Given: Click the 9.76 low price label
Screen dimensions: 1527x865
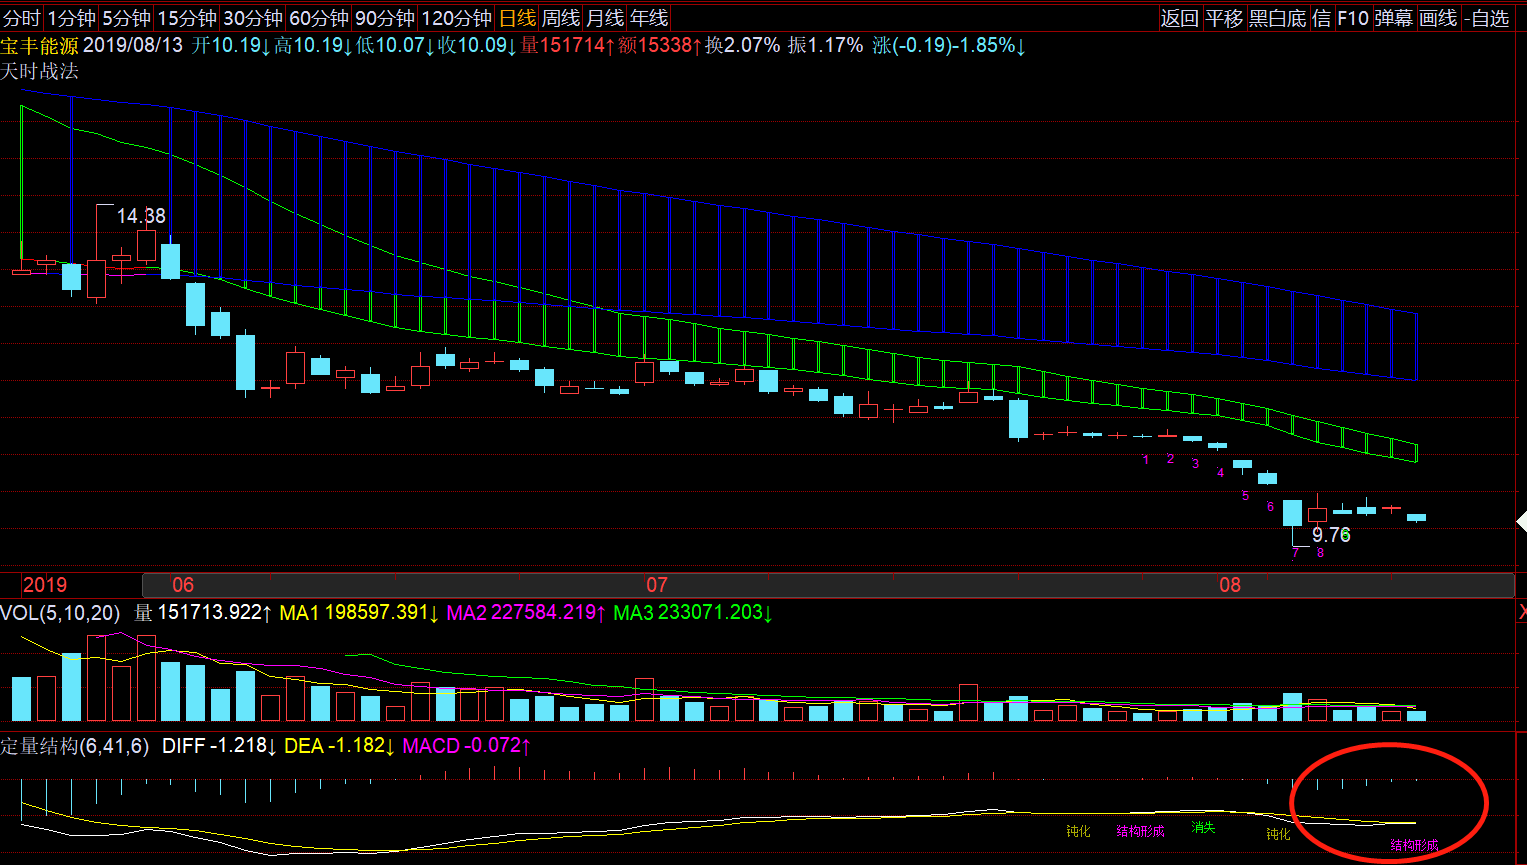Looking at the screenshot, I should point(1331,535).
